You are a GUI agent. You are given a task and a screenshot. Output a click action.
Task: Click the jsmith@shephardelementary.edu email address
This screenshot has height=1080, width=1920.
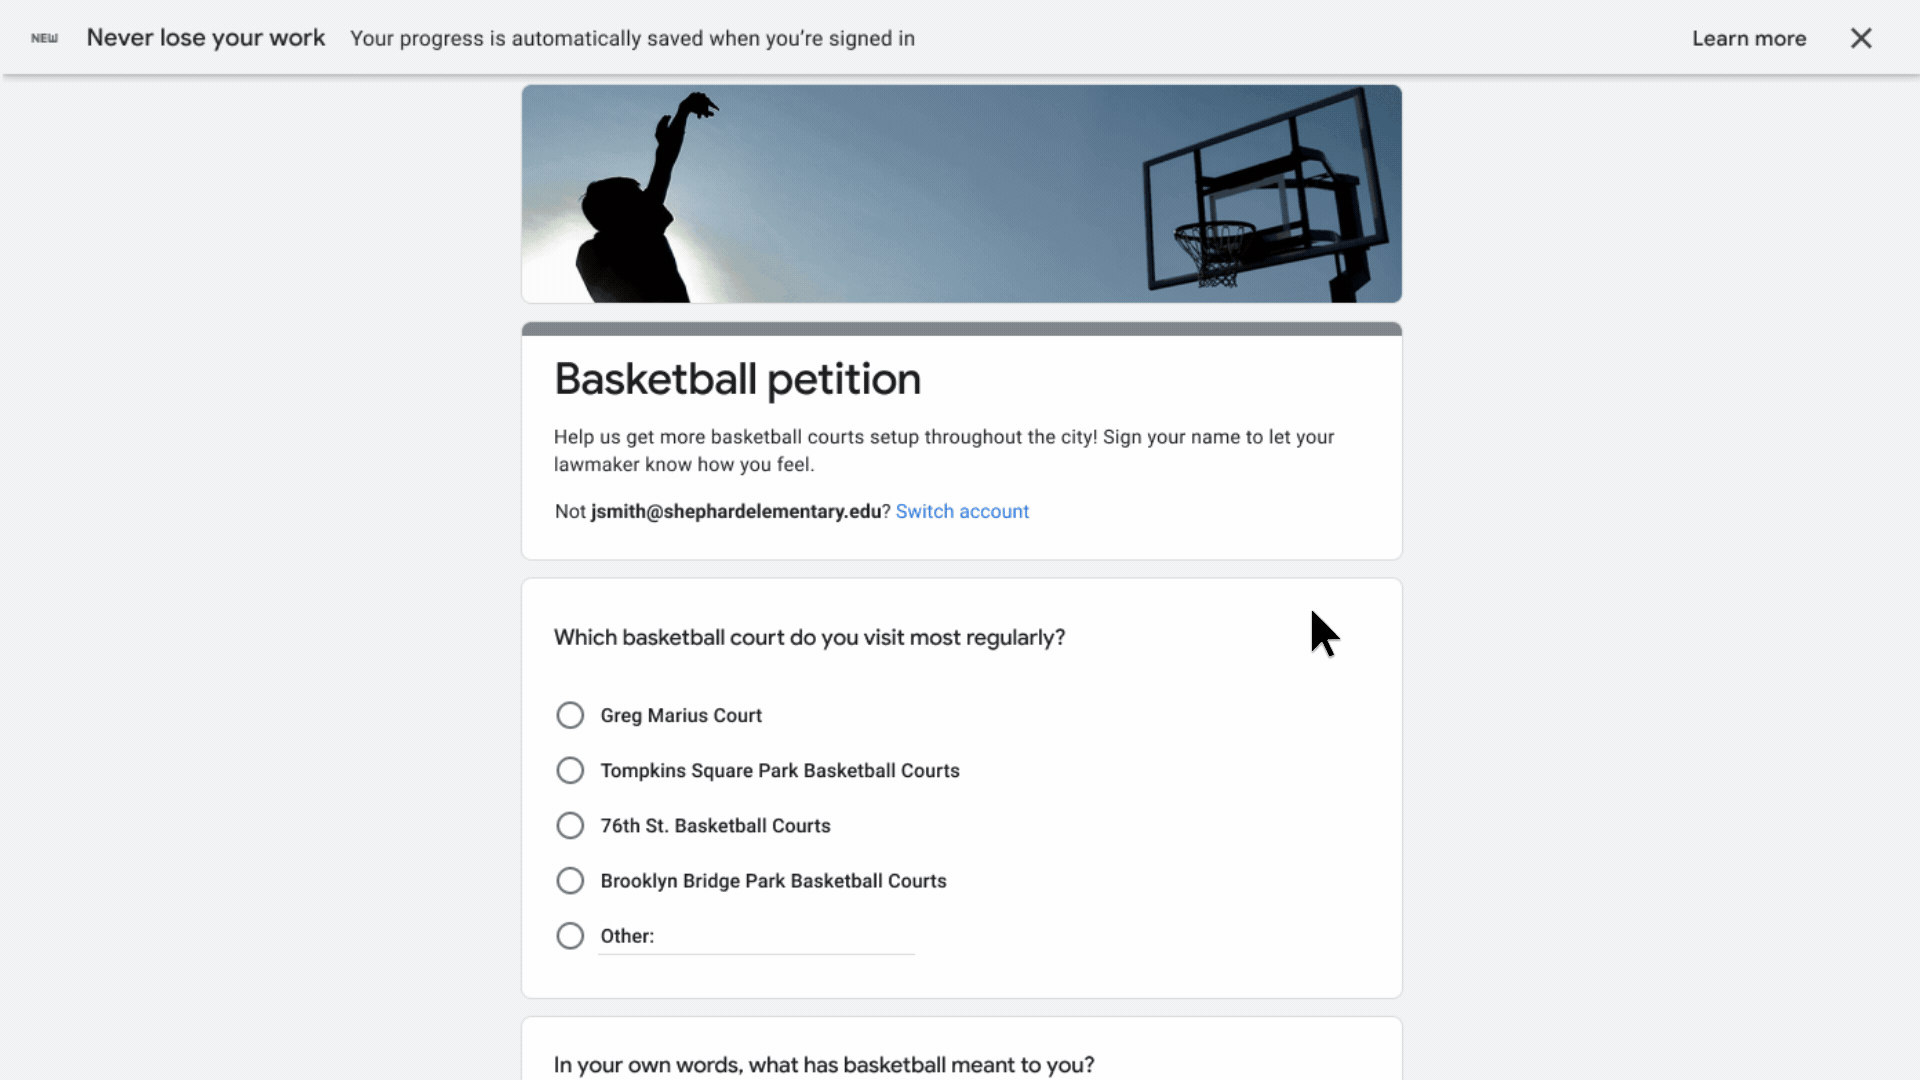[736, 511]
